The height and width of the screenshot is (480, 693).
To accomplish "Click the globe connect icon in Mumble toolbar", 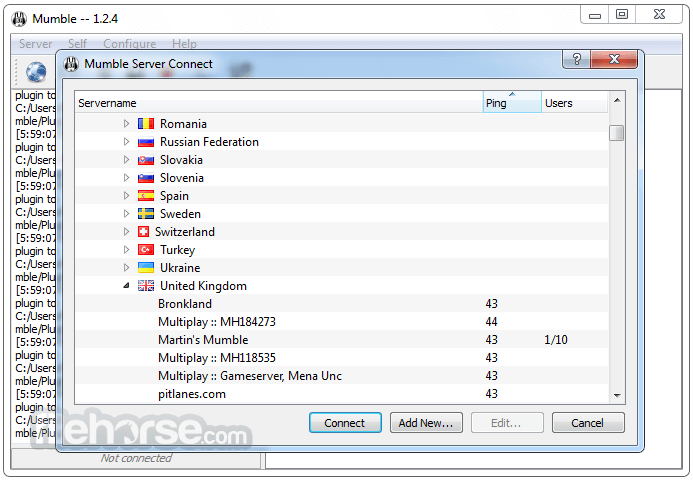I will click(36, 72).
